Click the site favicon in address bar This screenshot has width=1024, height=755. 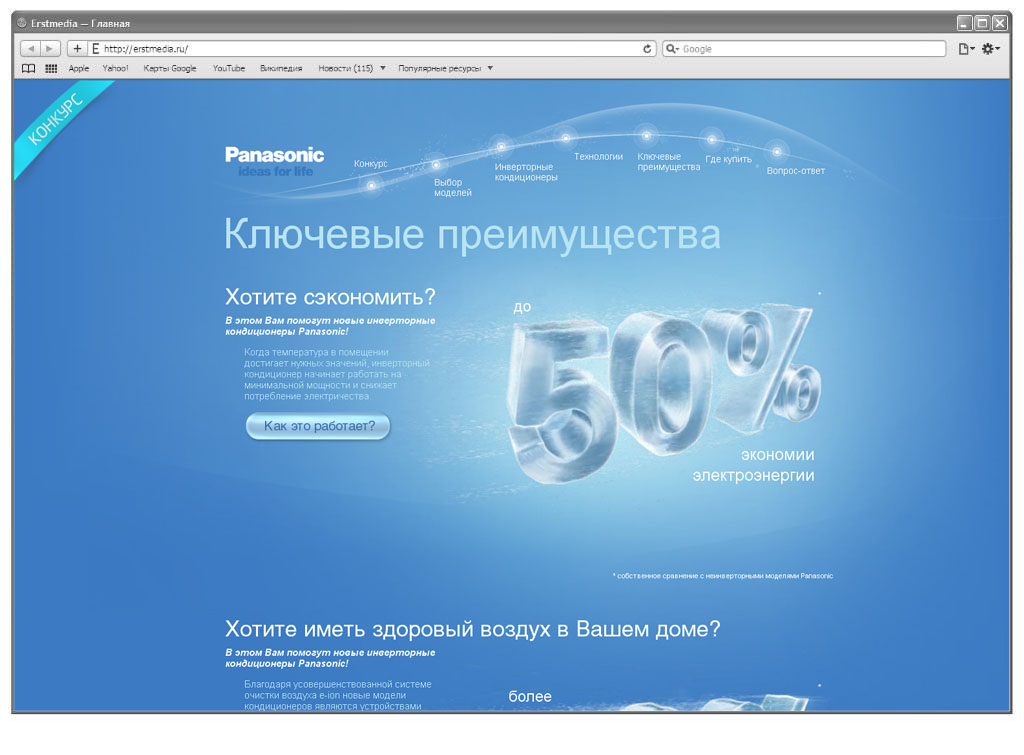tap(95, 49)
